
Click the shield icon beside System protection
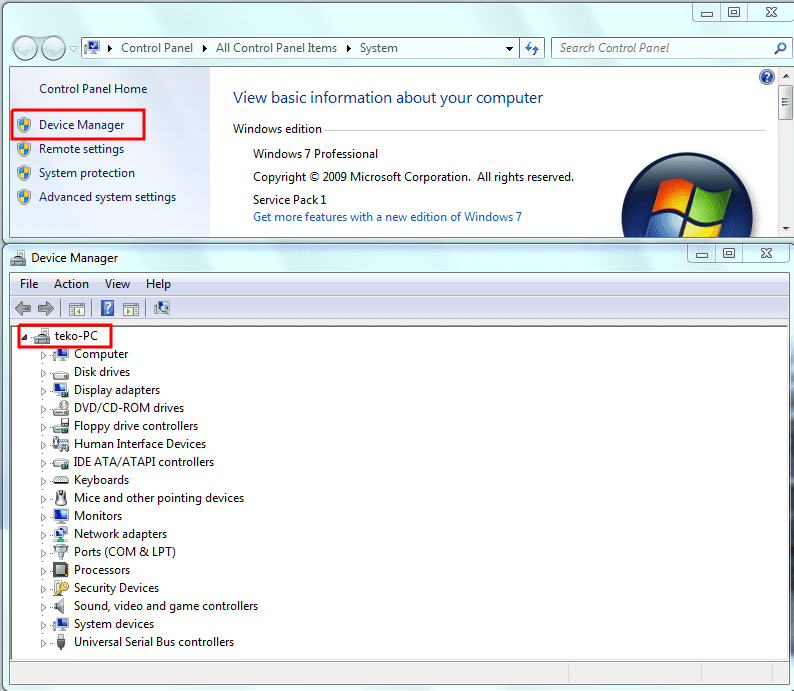click(24, 173)
